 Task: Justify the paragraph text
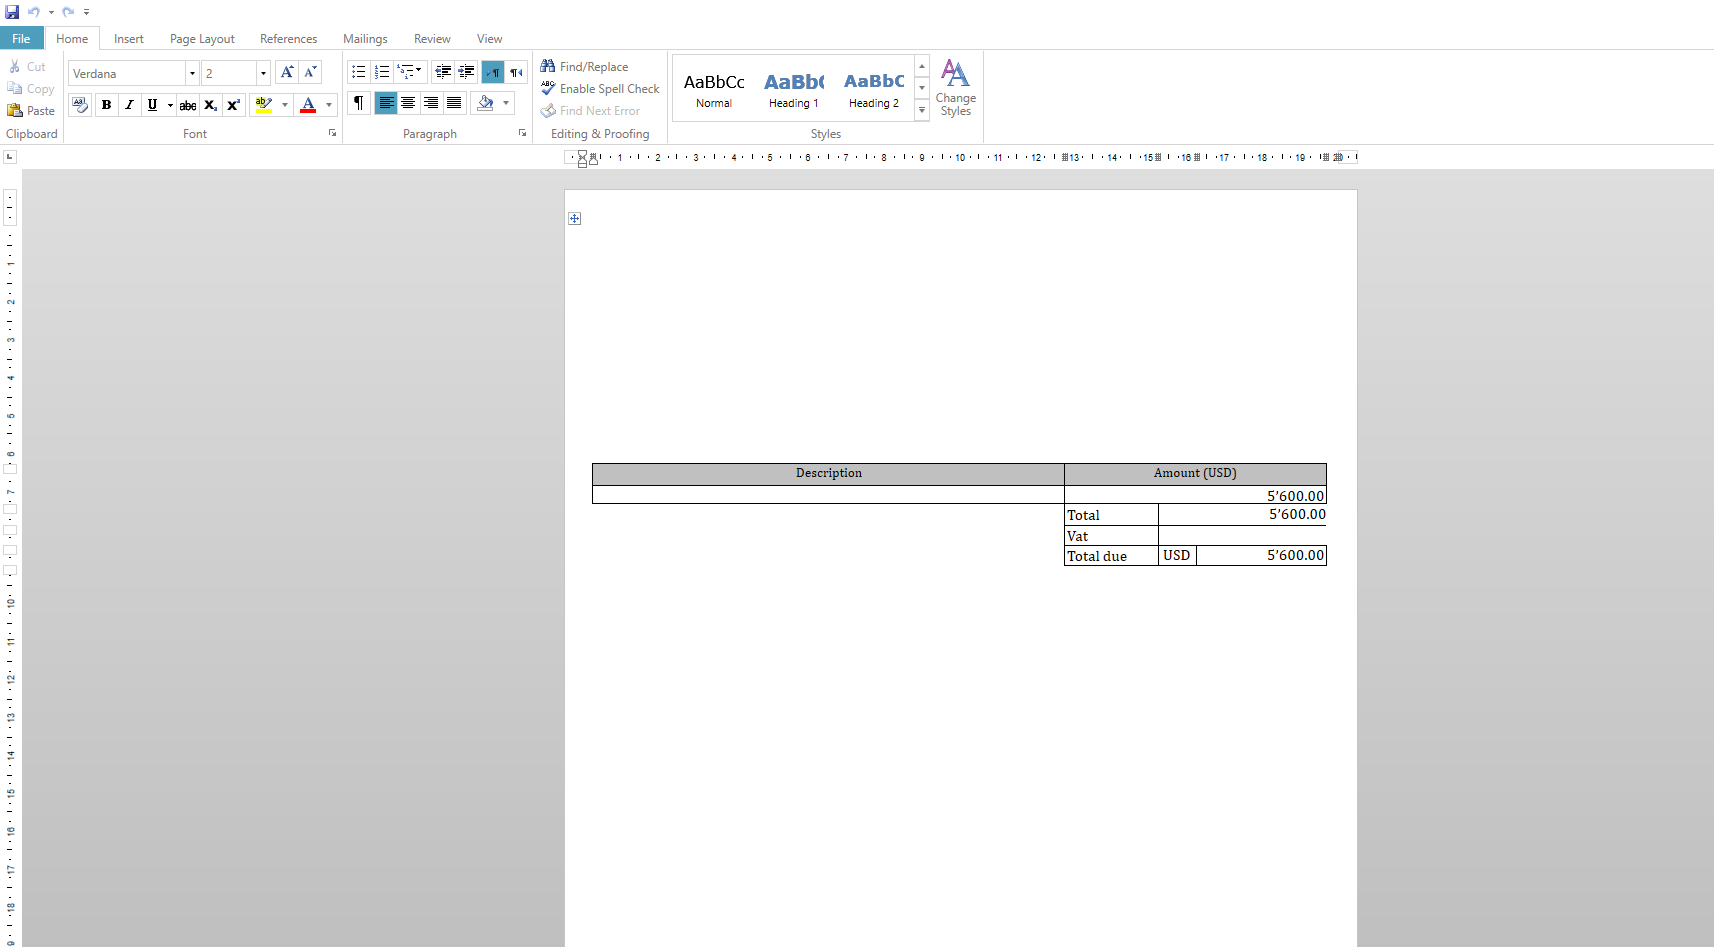point(454,103)
